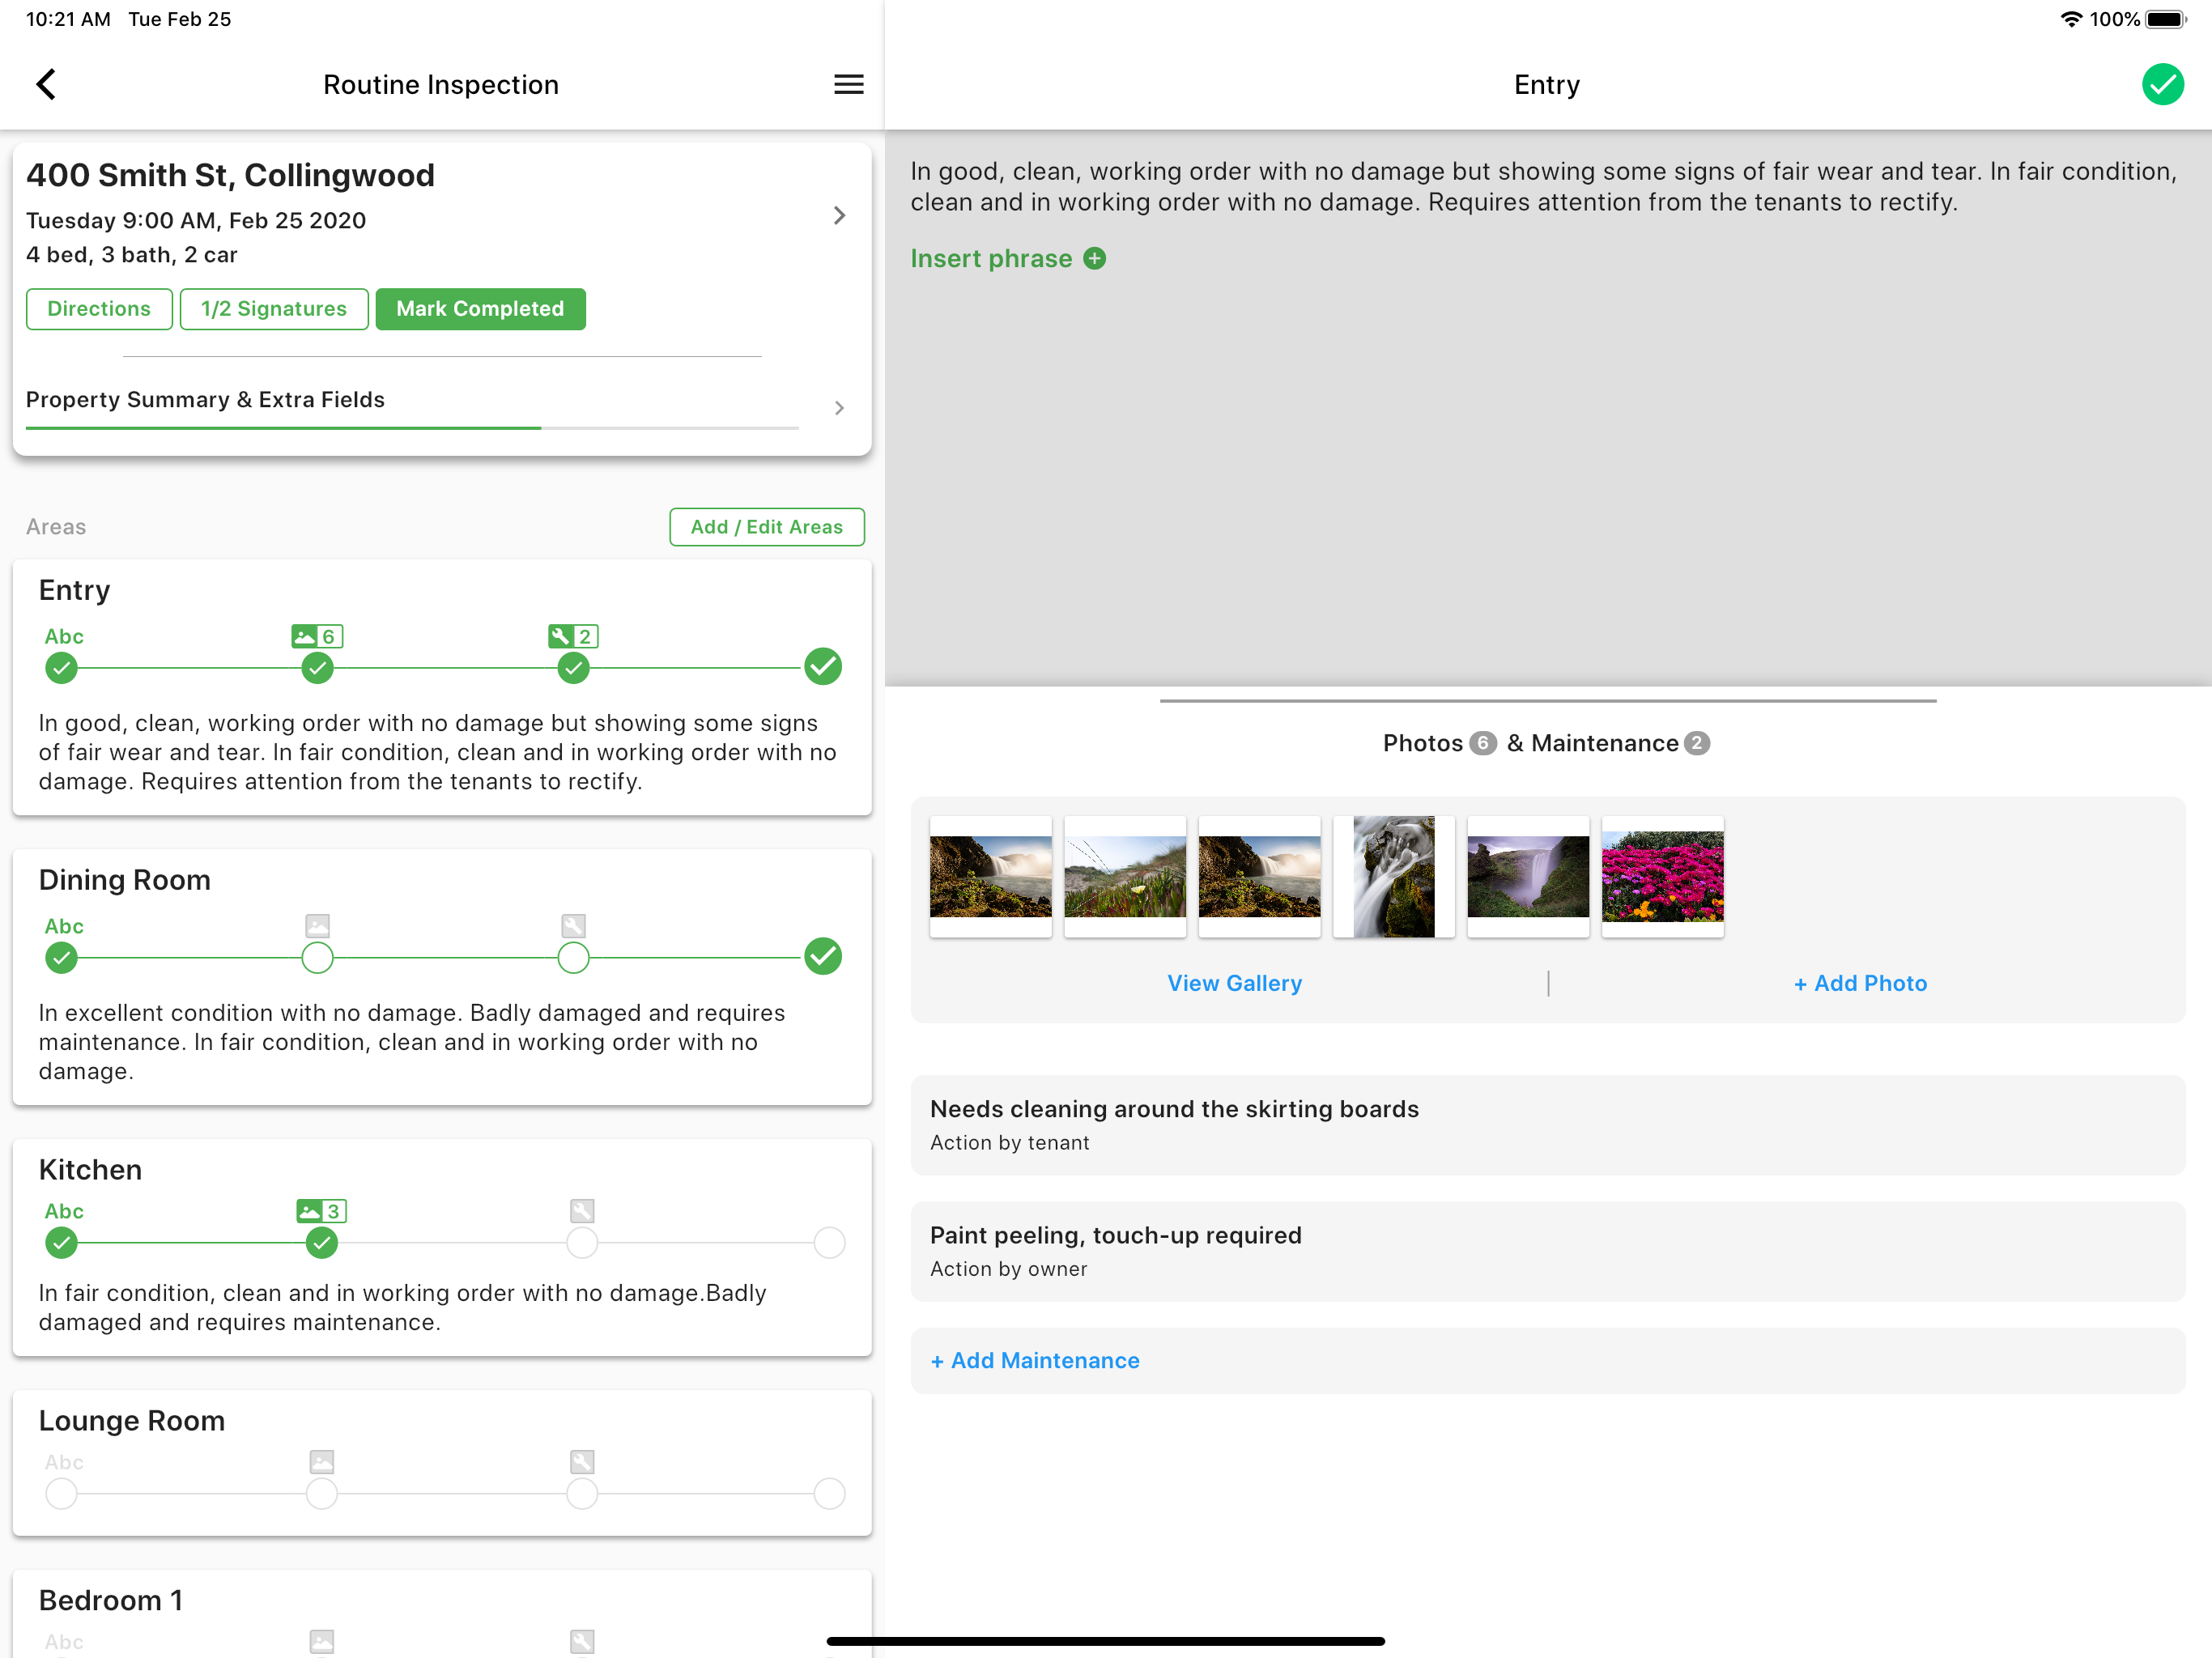Expand property details chevron for 400 Smith St
The height and width of the screenshot is (1658, 2212).
(x=839, y=215)
